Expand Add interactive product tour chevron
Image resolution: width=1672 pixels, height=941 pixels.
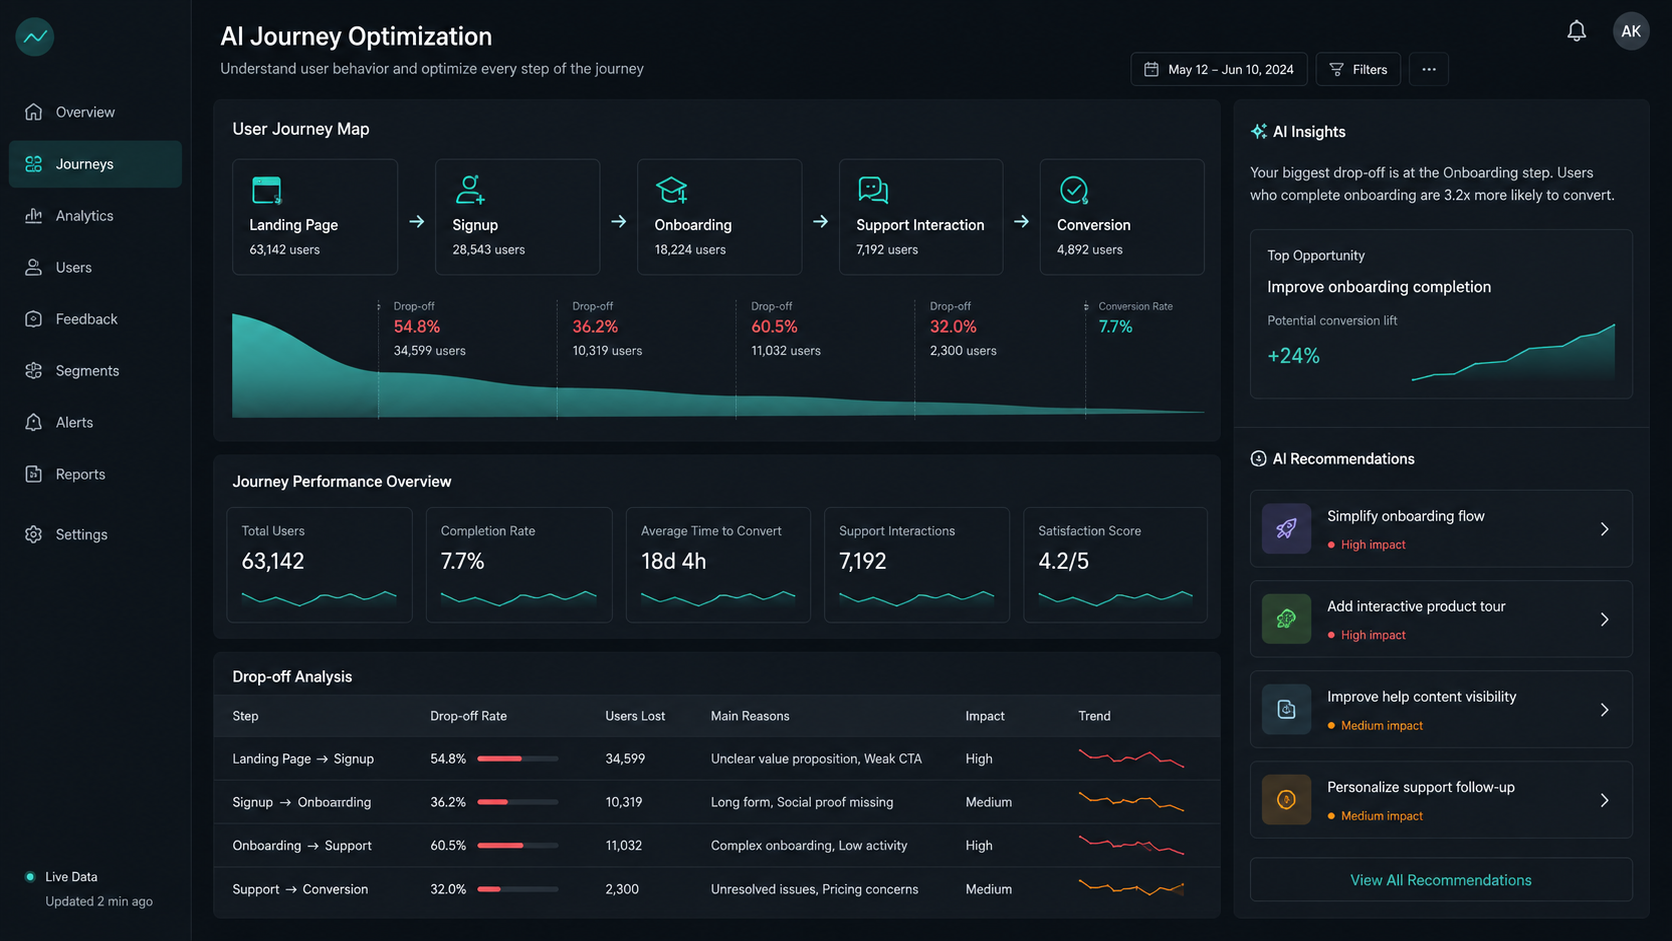point(1604,620)
